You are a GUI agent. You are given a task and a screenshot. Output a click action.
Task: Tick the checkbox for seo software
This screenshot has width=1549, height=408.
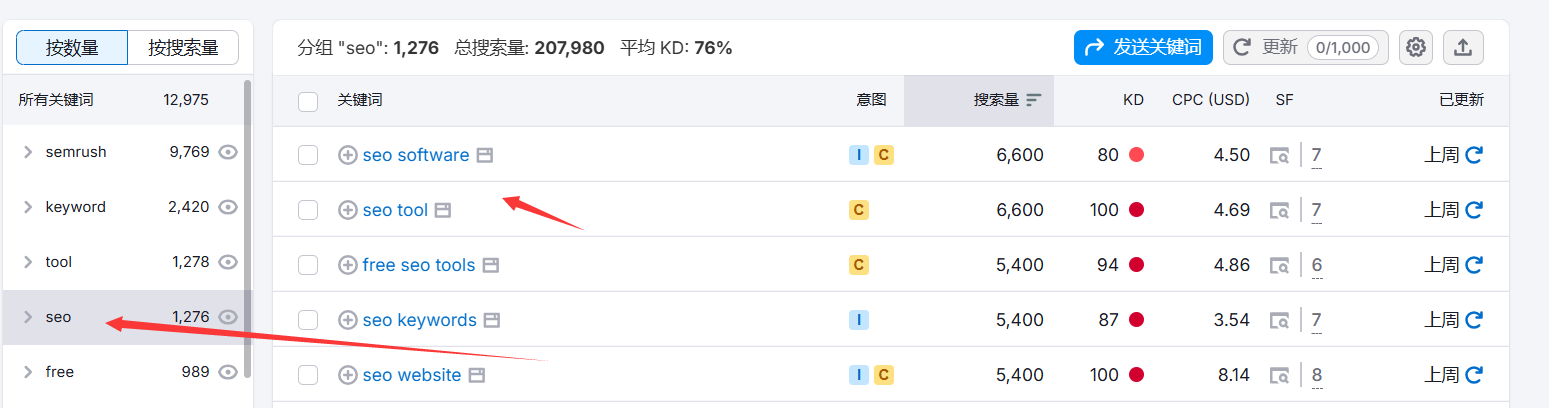(x=308, y=155)
